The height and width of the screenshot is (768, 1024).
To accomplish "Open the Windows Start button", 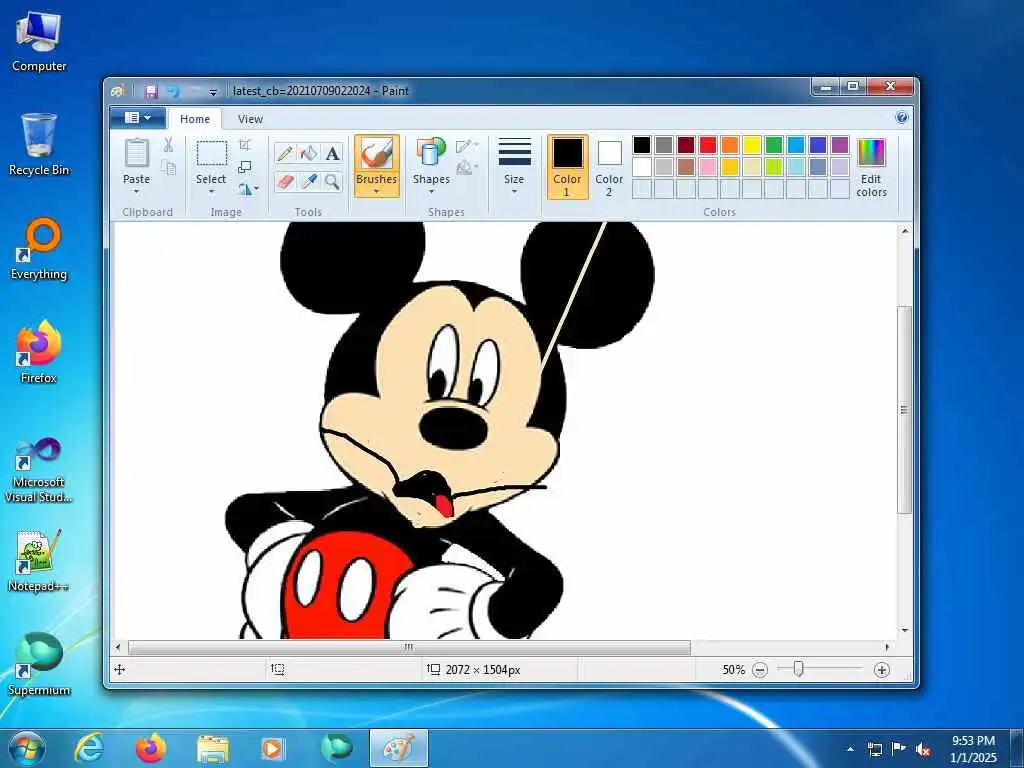I will tap(27, 748).
